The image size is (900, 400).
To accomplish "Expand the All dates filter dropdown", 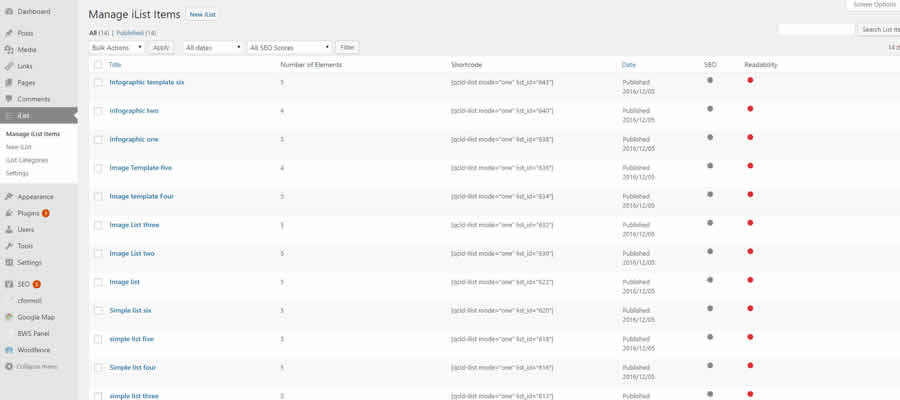I will point(213,47).
